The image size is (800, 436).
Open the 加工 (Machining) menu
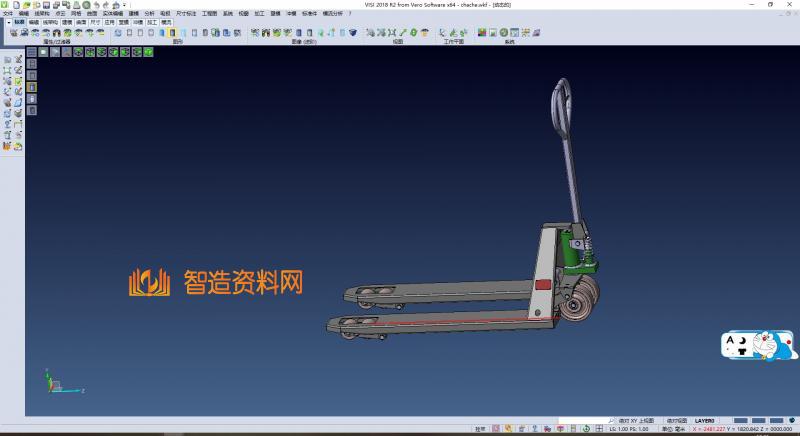coord(259,14)
